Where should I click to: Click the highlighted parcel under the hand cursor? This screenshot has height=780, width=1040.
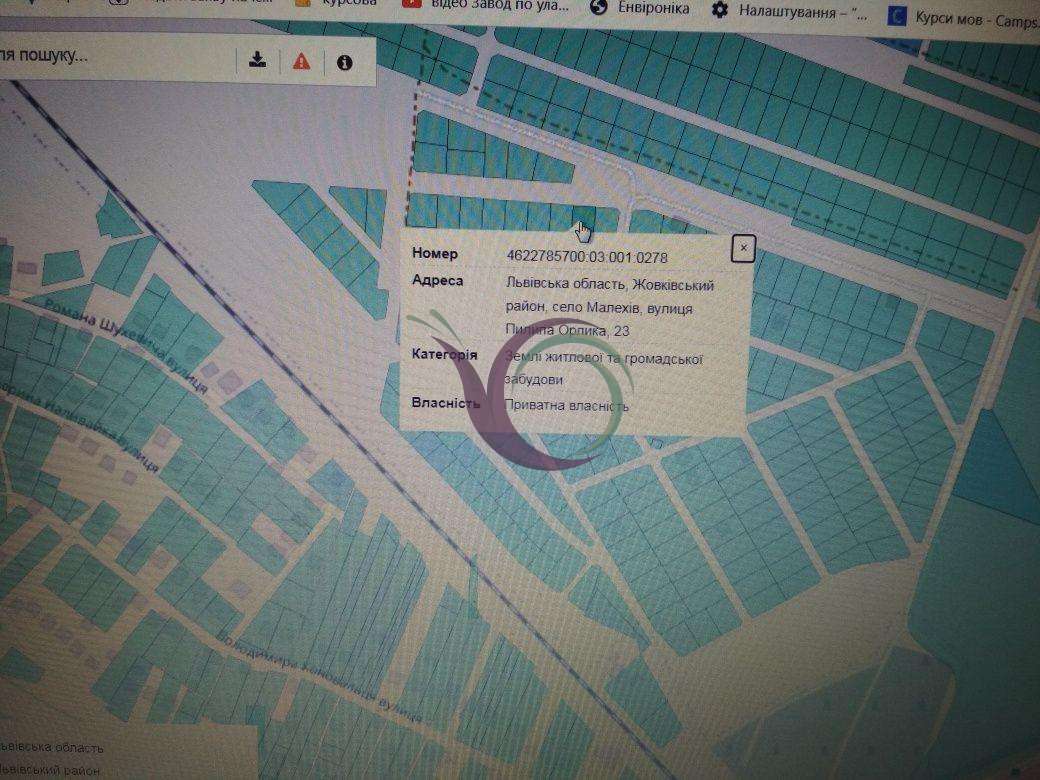(x=584, y=216)
